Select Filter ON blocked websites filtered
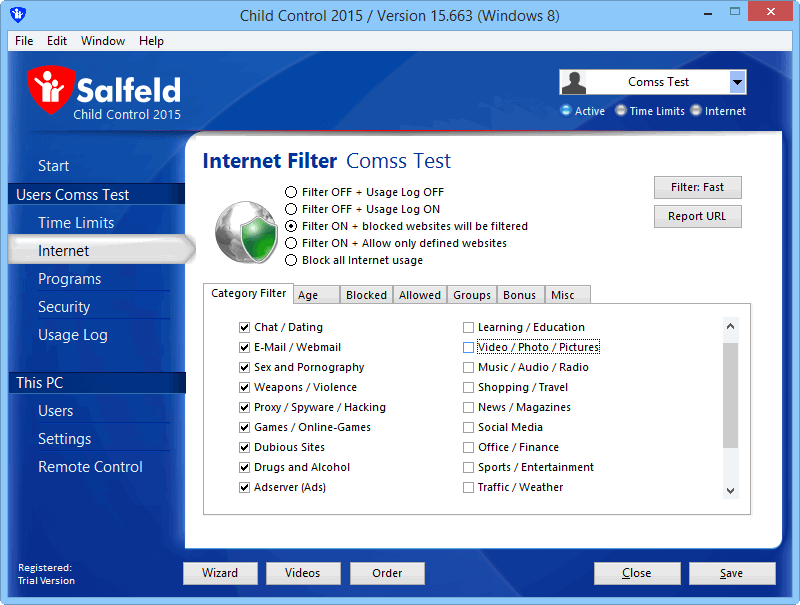The height and width of the screenshot is (605, 800). 291,226
